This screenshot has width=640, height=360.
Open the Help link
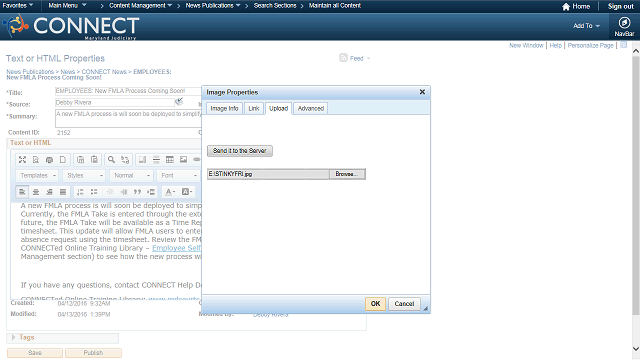556,45
